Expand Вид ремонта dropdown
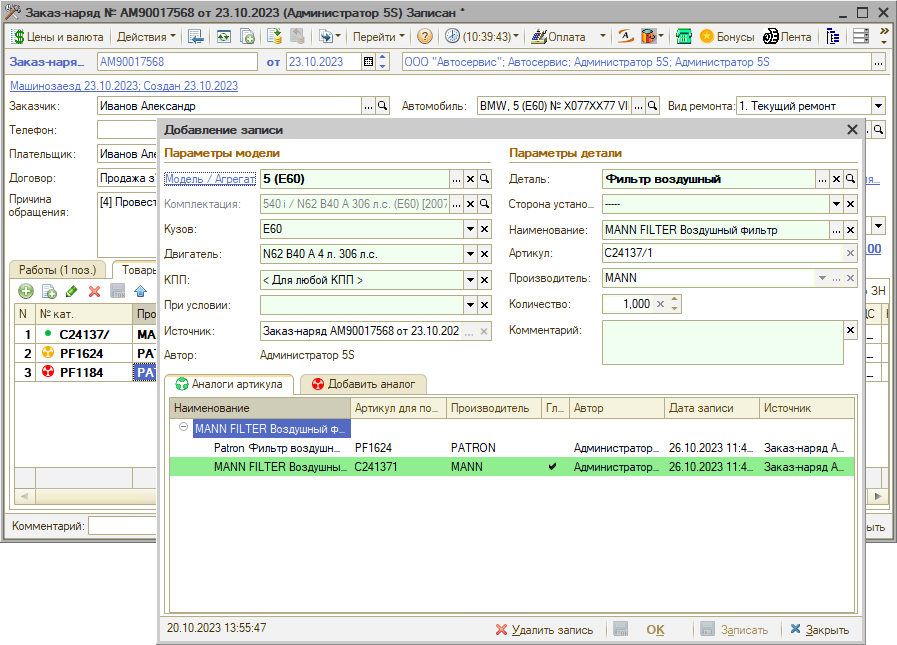 click(x=878, y=106)
